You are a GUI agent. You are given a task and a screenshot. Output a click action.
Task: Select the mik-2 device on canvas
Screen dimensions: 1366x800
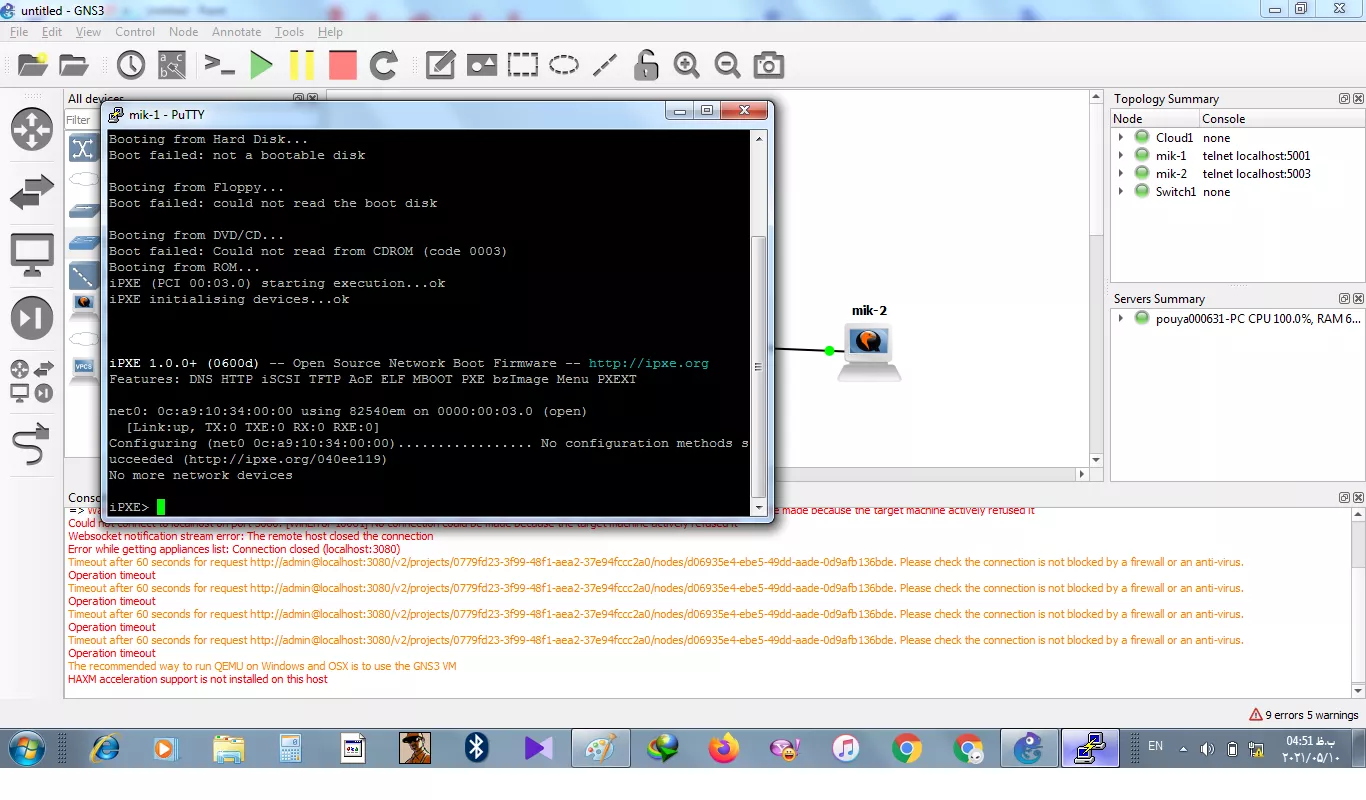click(869, 353)
